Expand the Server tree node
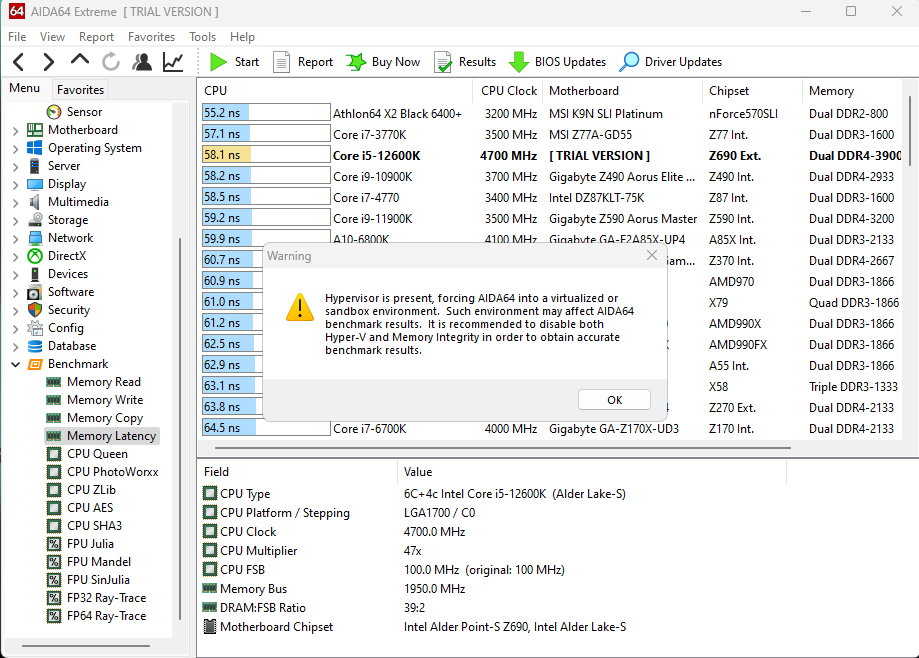919x658 pixels. tap(15, 166)
